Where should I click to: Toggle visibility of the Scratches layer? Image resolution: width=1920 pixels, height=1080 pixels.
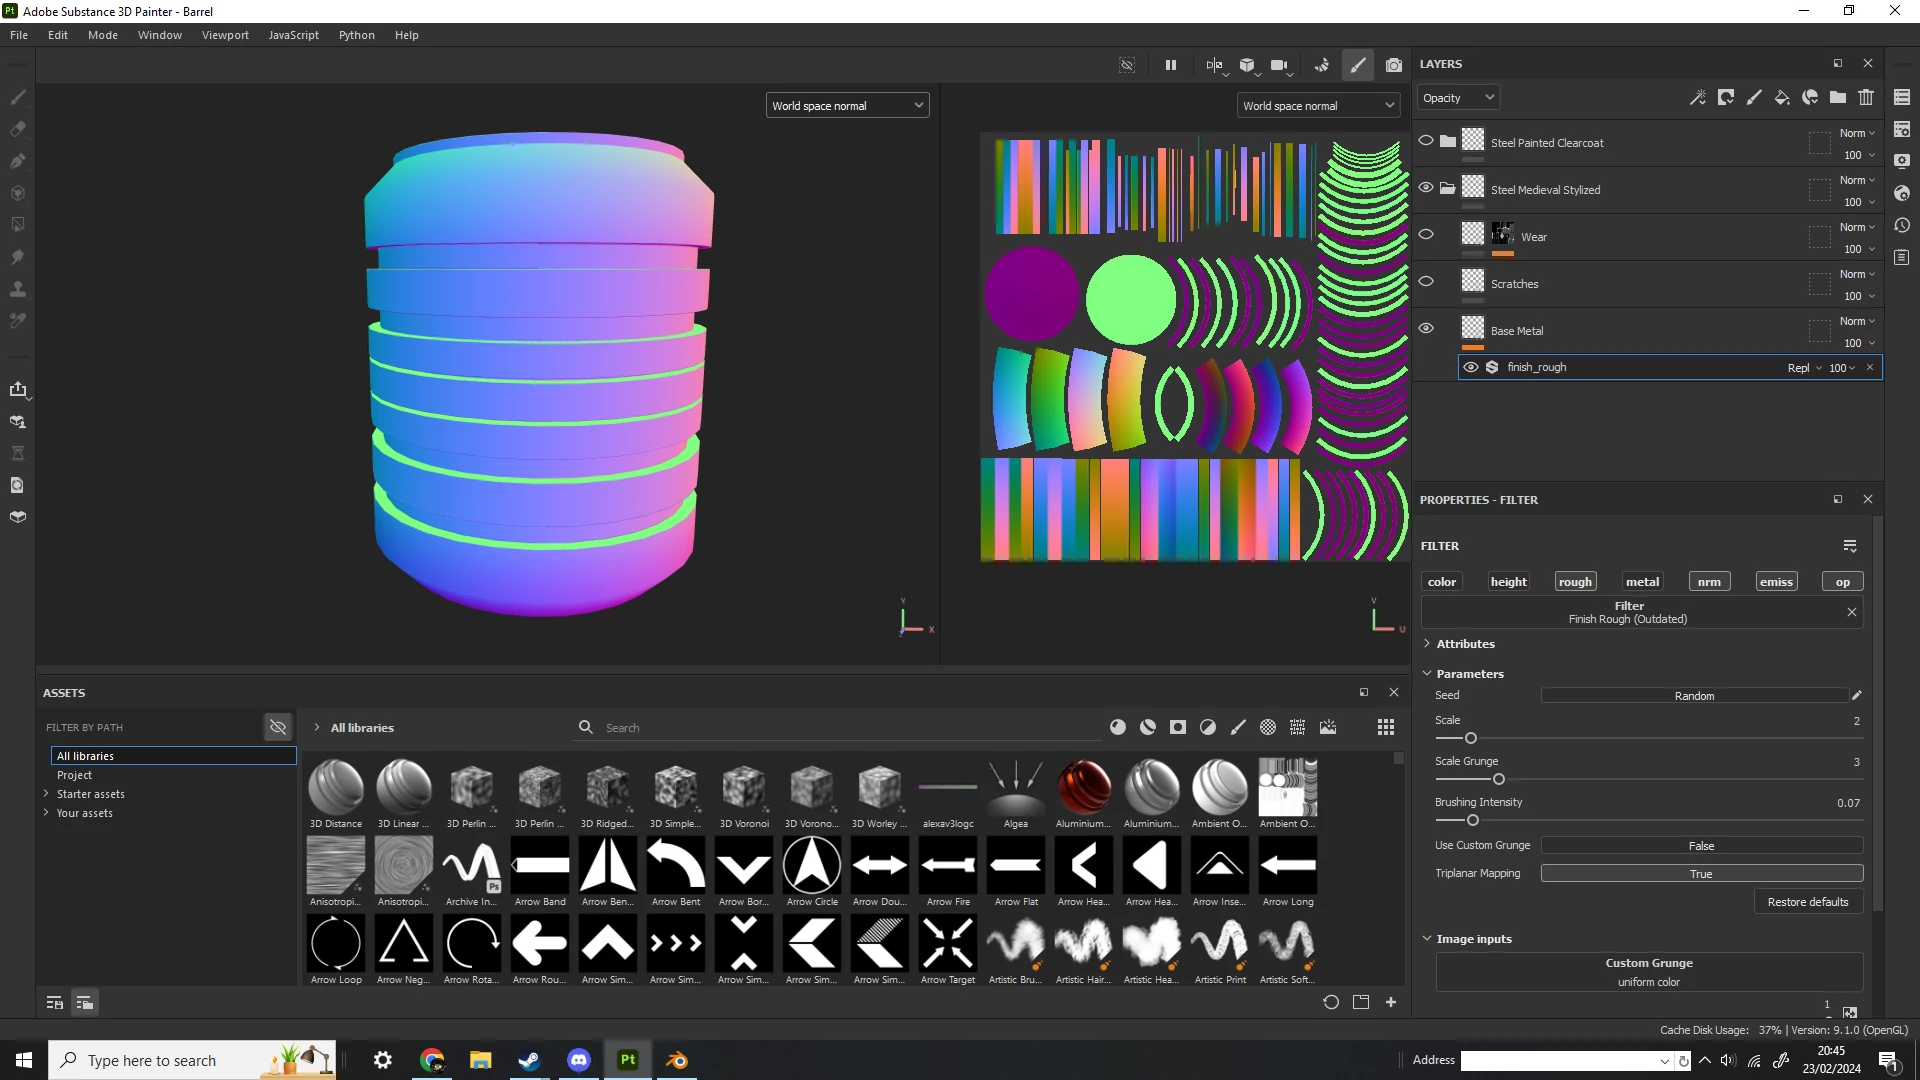(1426, 282)
